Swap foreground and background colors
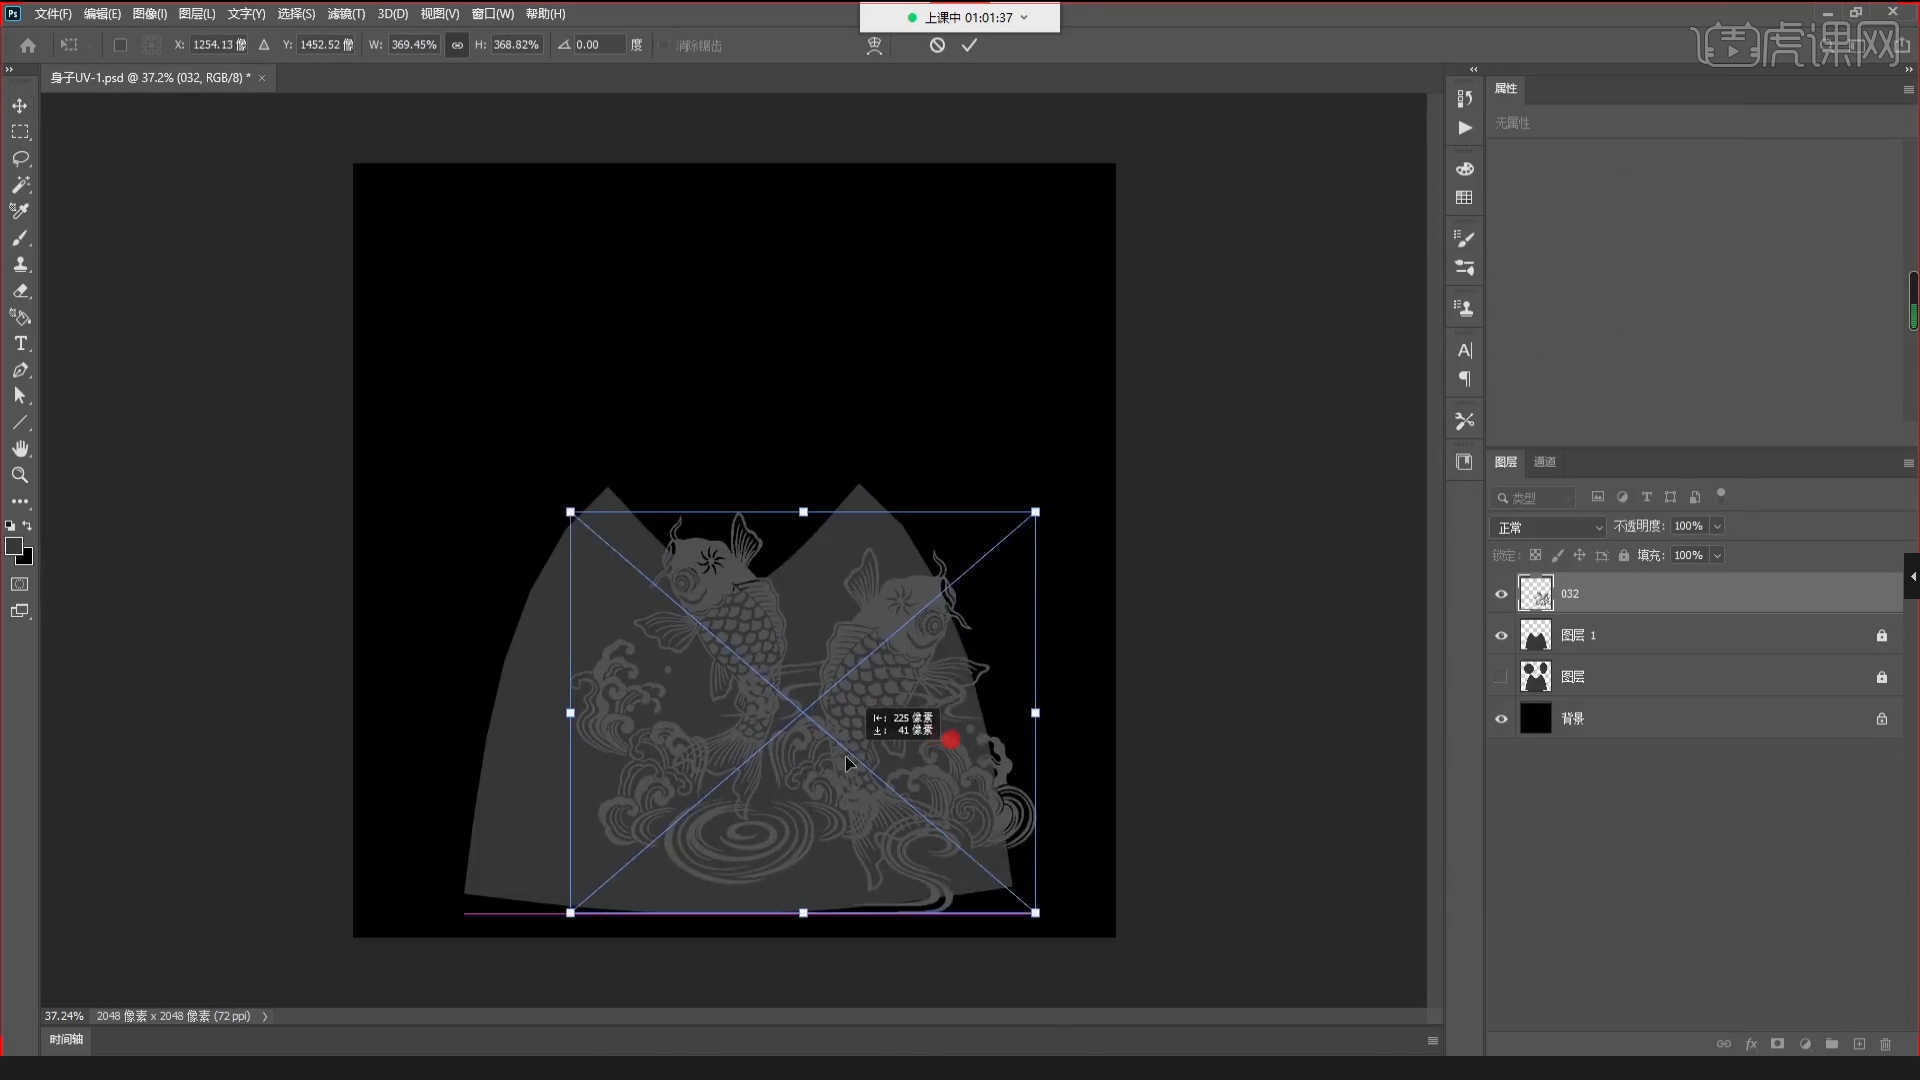 27,525
